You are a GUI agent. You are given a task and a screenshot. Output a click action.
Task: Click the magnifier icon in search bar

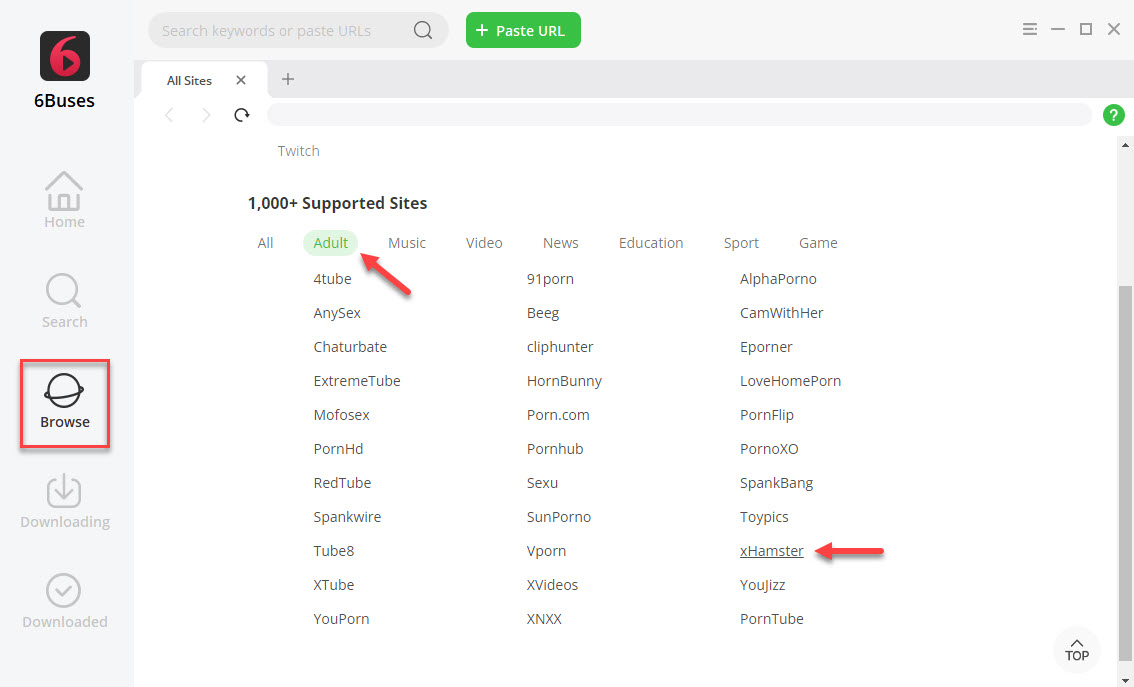(423, 30)
